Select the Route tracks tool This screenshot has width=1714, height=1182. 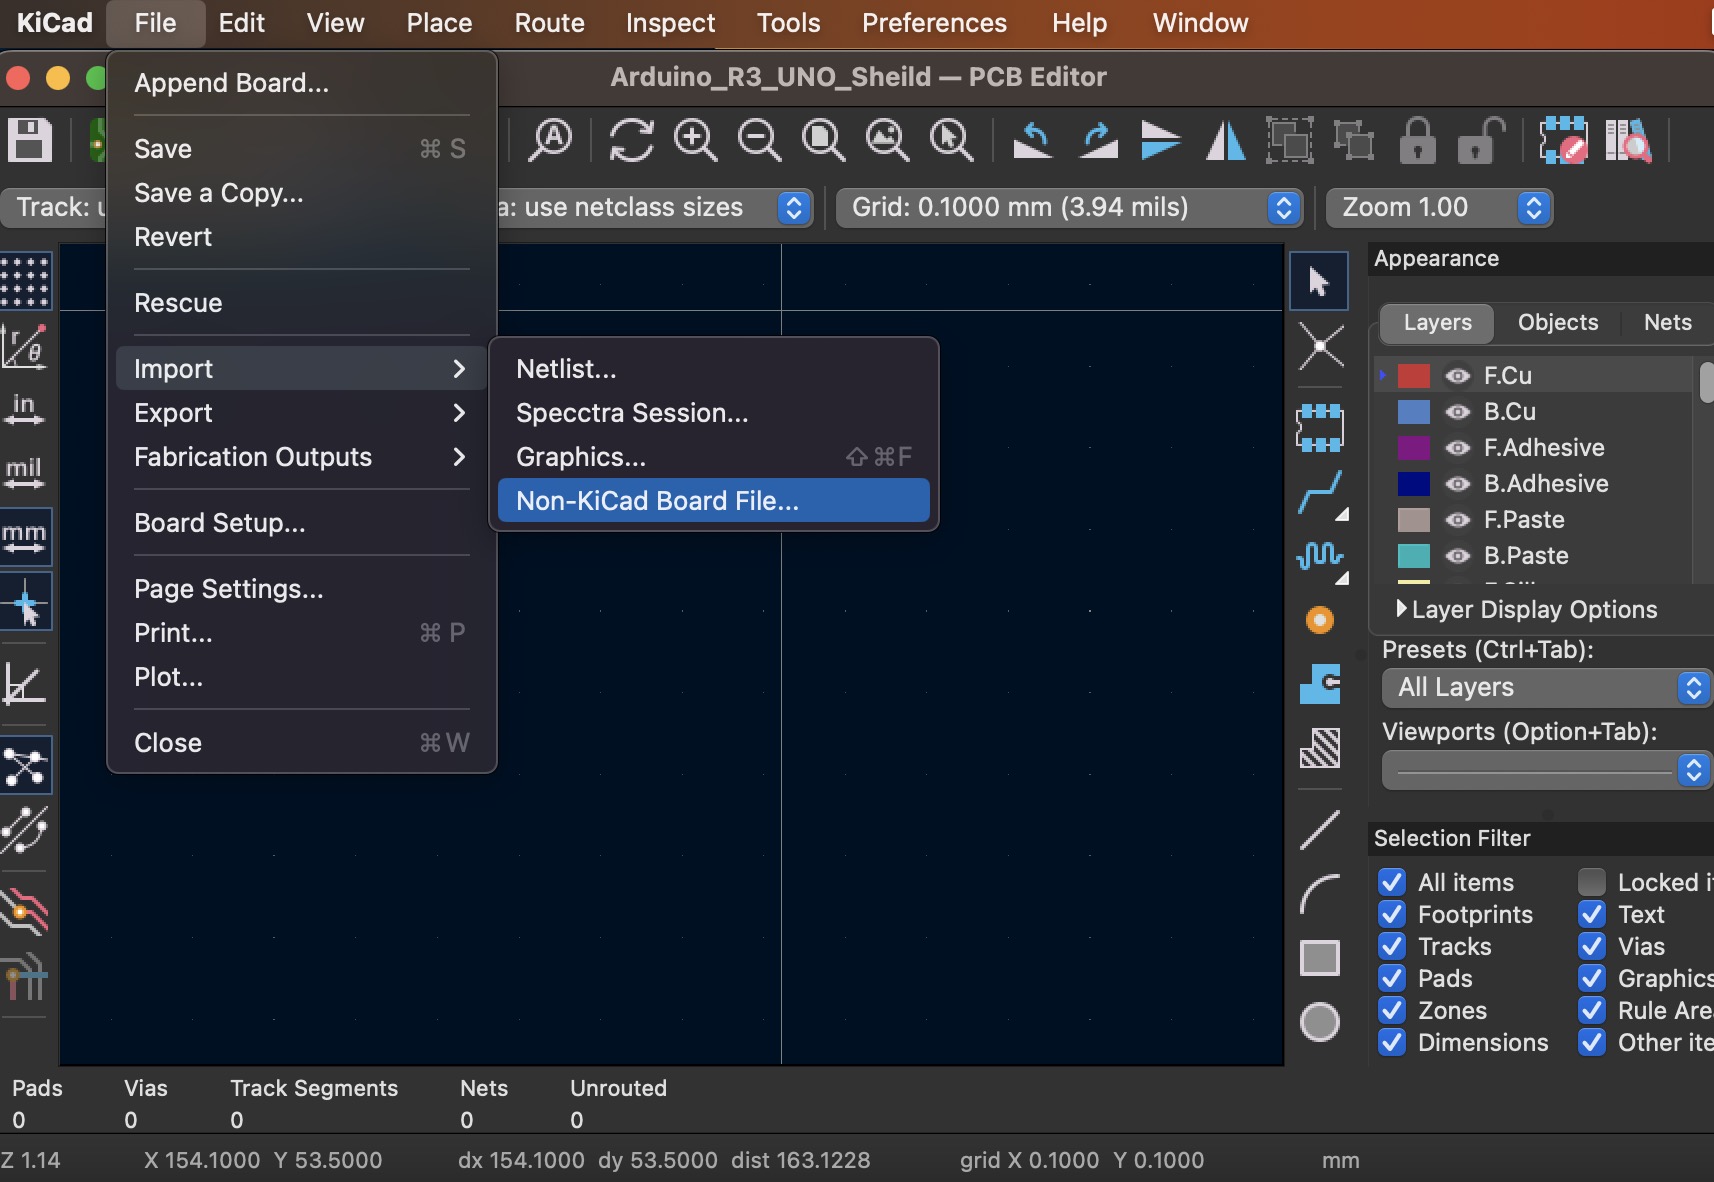(x=1320, y=494)
